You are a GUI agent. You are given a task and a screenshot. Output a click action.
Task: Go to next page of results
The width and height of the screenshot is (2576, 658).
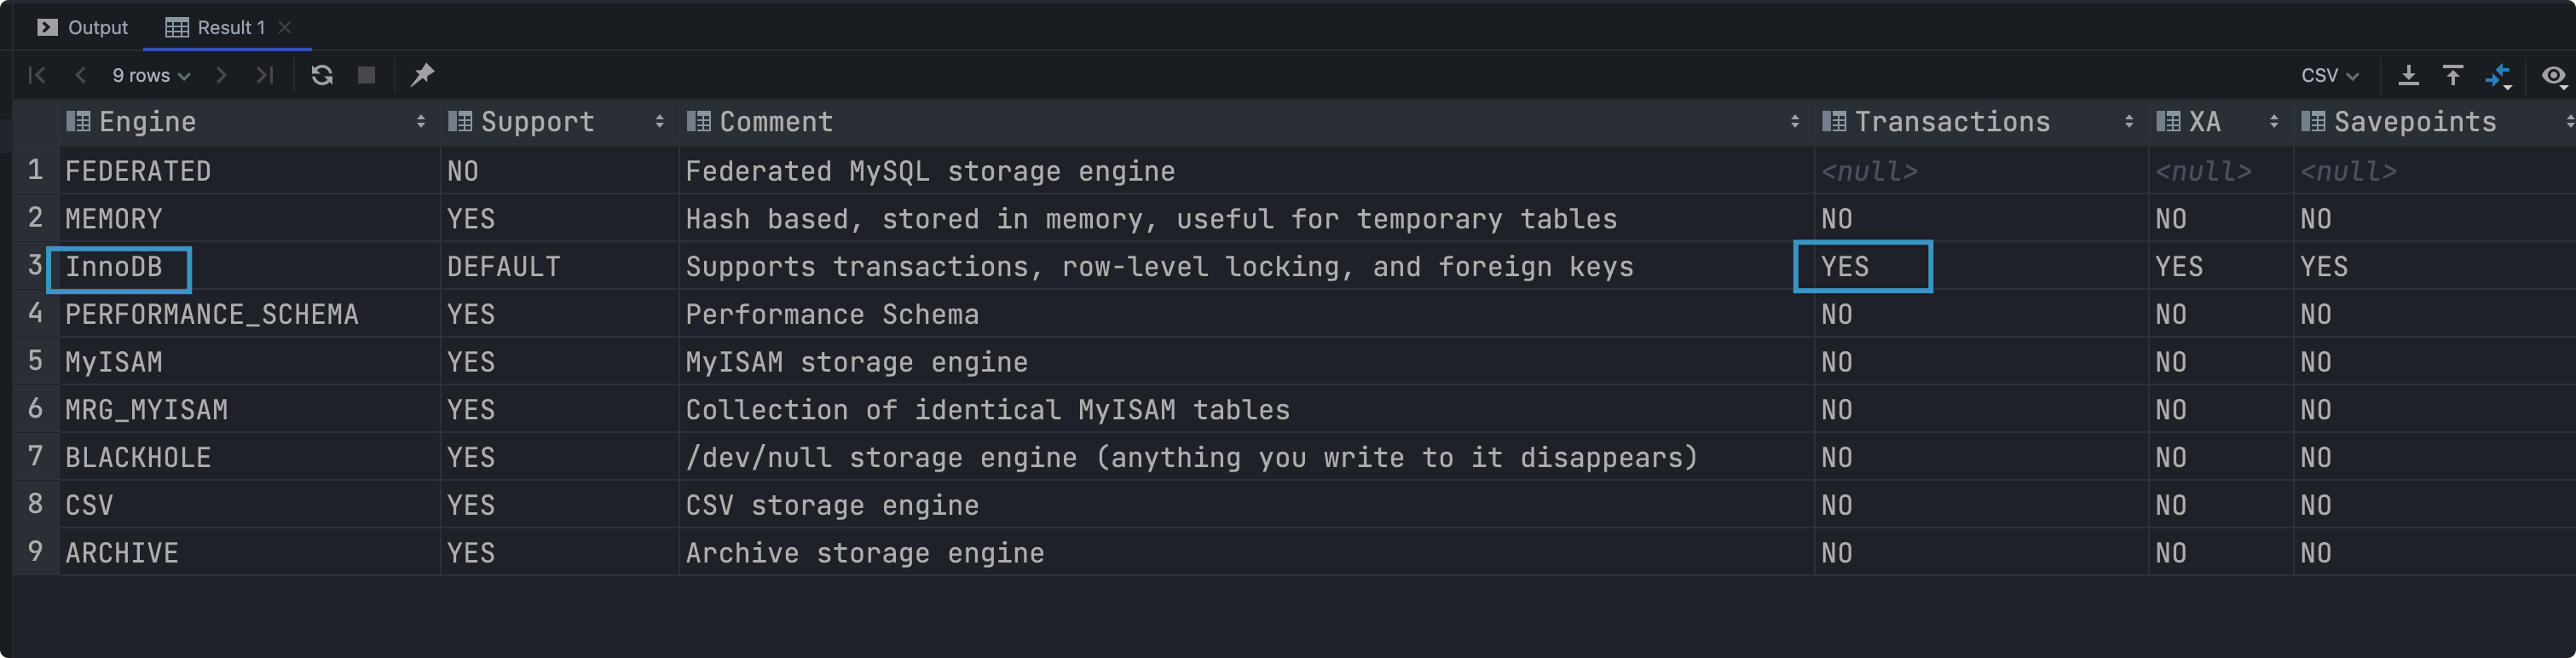222,75
